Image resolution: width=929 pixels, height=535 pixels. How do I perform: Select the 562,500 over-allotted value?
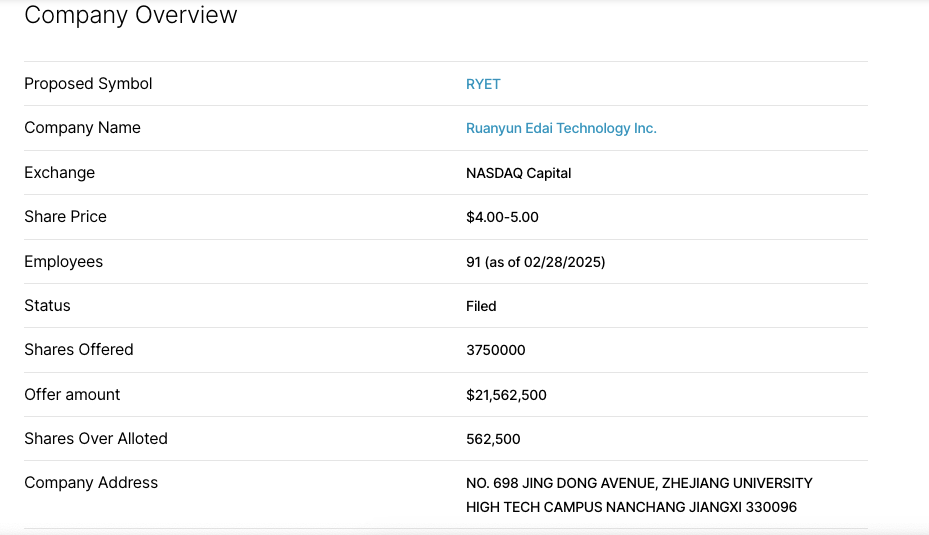[494, 439]
